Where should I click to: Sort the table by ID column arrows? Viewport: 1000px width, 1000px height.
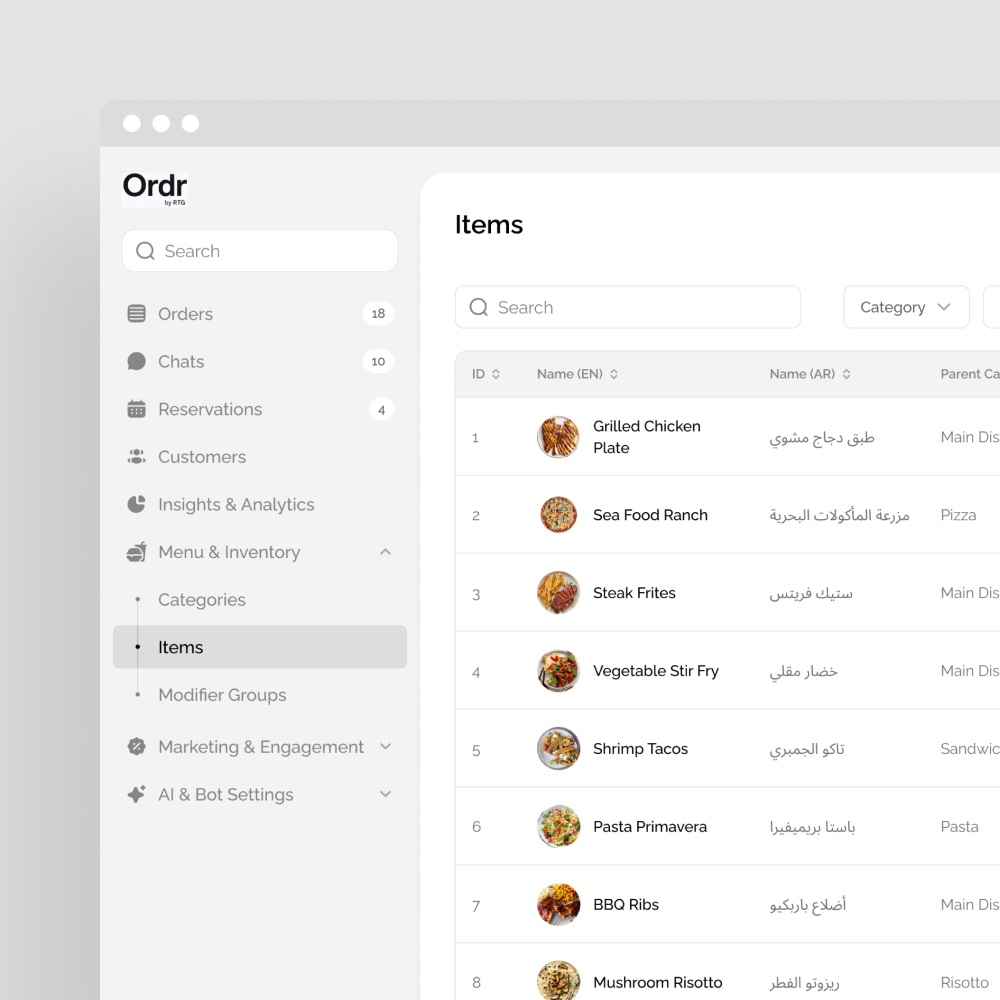pyautogui.click(x=496, y=374)
